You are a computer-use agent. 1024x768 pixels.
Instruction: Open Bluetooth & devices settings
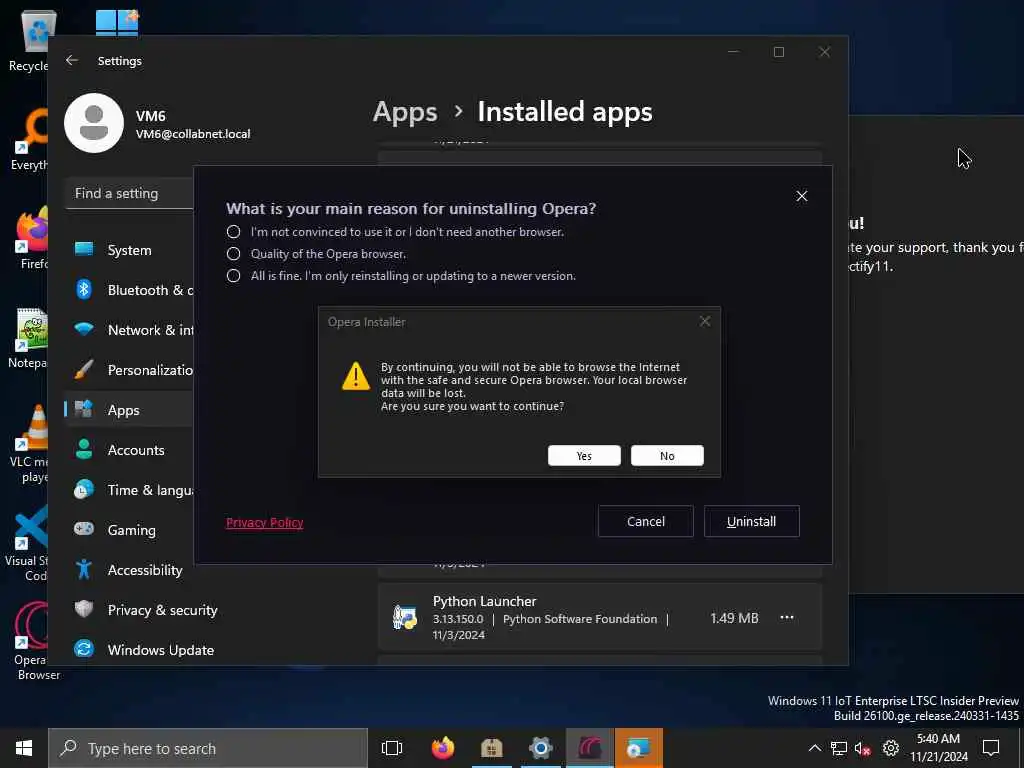pyautogui.click(x=129, y=290)
